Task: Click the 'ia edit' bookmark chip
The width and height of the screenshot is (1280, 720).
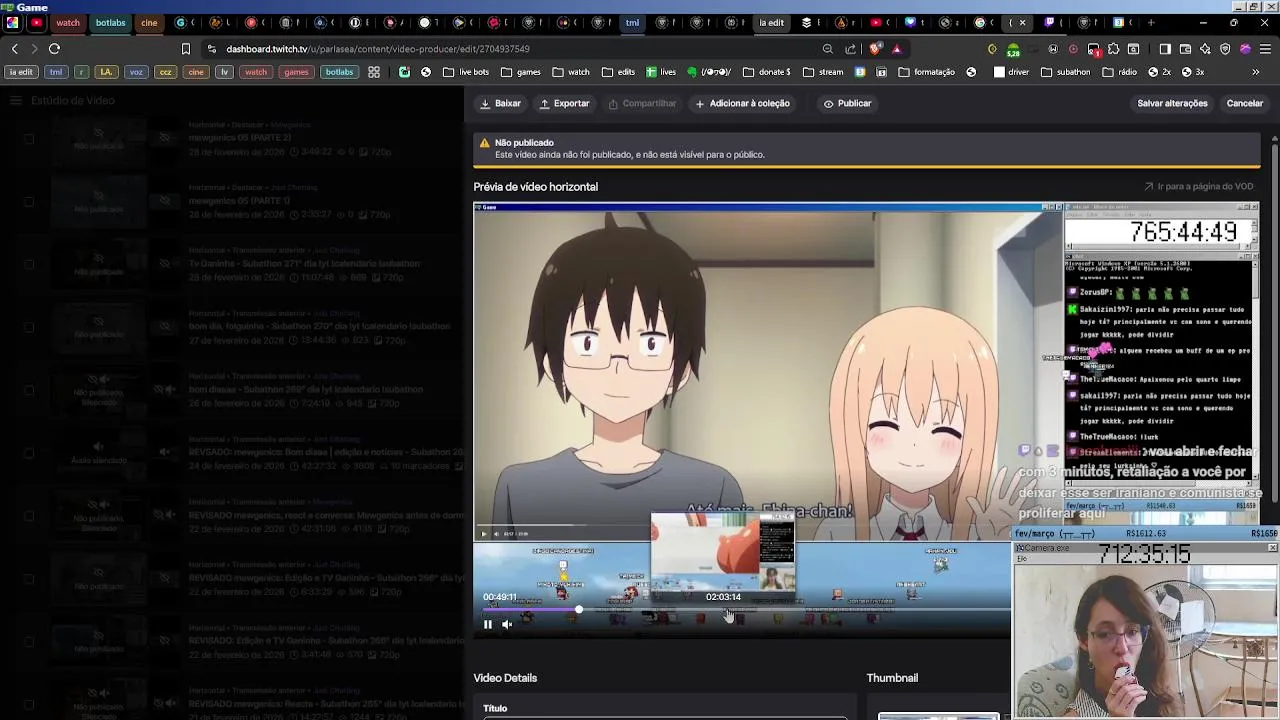Action: [21, 72]
